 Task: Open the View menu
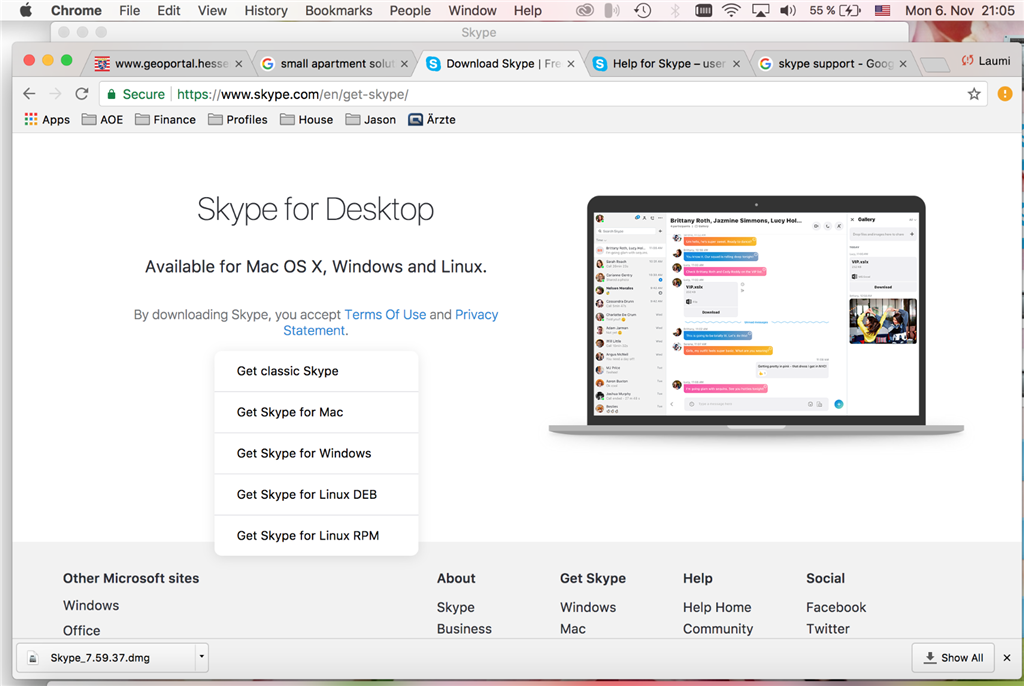212,10
